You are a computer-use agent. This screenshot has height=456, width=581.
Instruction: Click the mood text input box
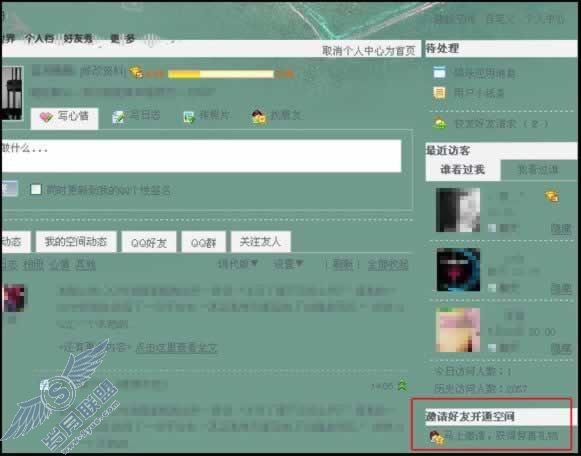(x=201, y=156)
